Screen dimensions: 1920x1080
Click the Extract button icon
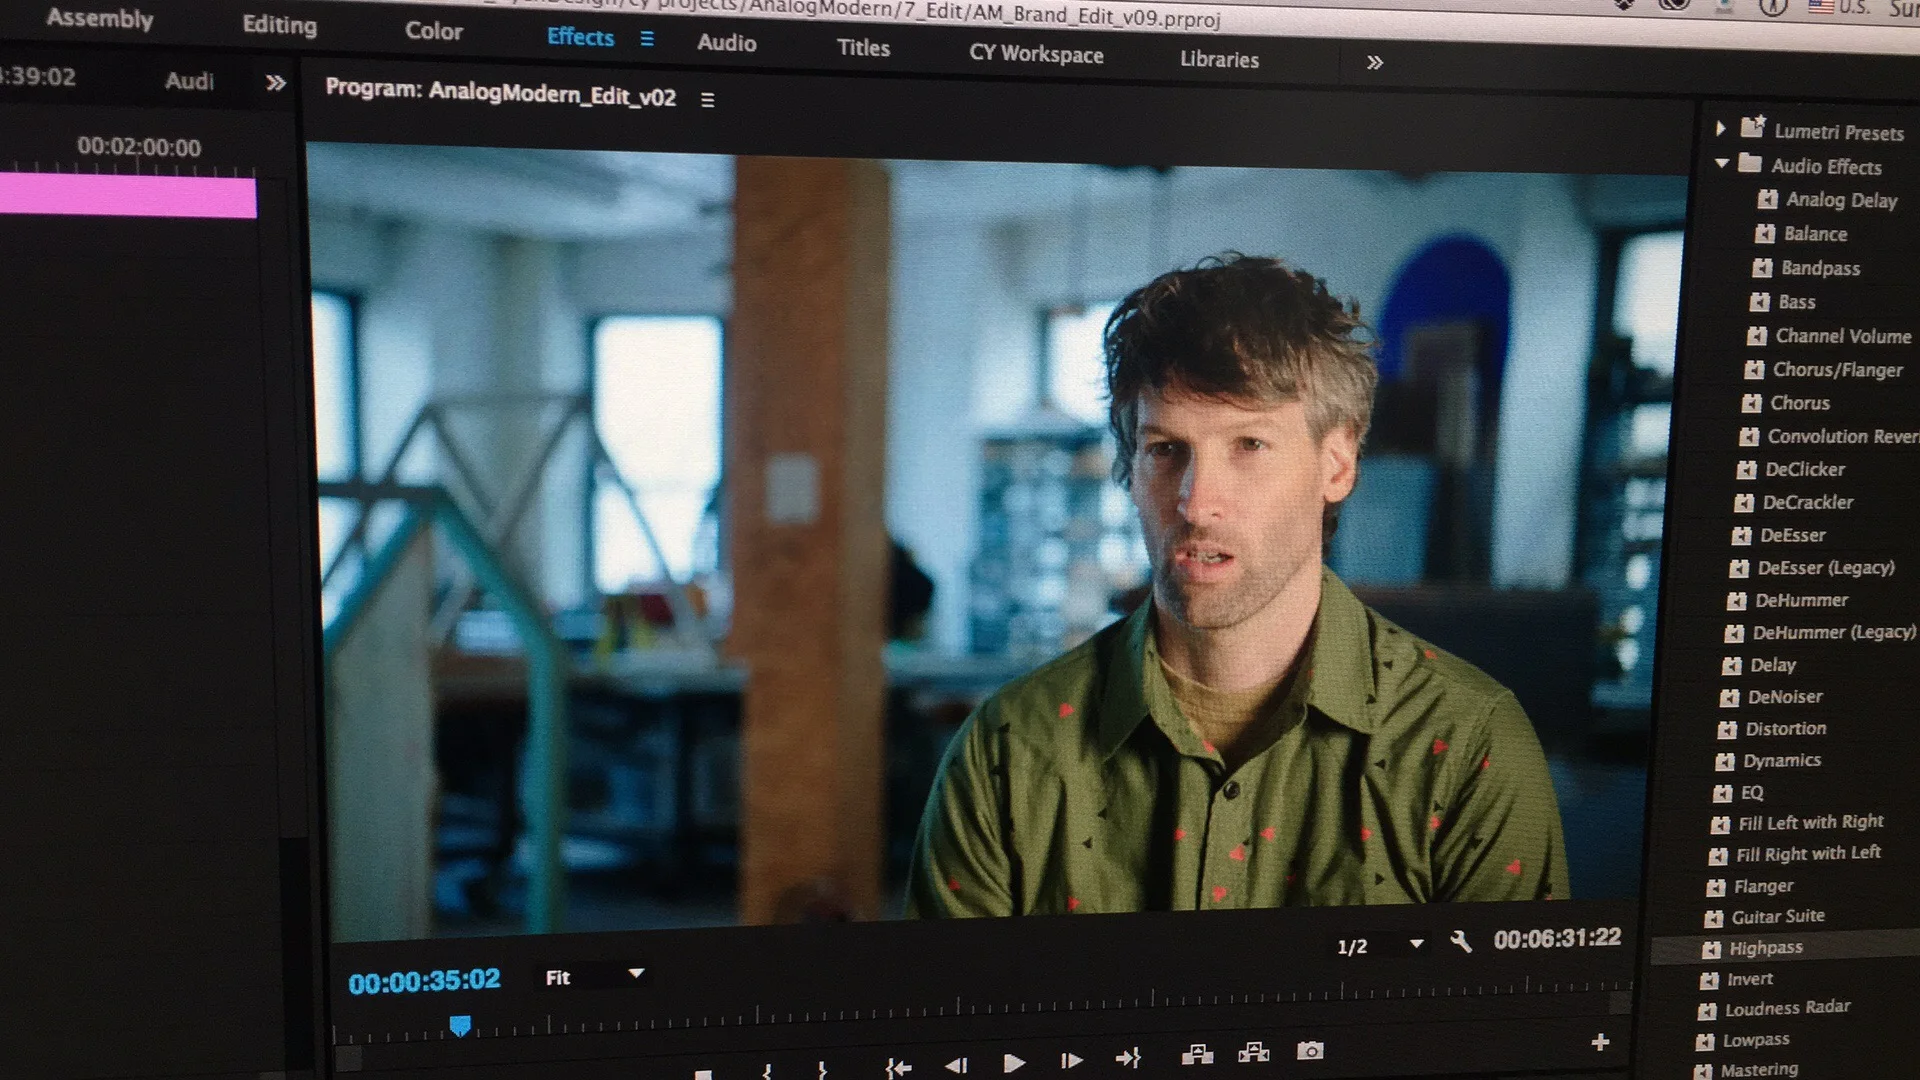1253,1052
